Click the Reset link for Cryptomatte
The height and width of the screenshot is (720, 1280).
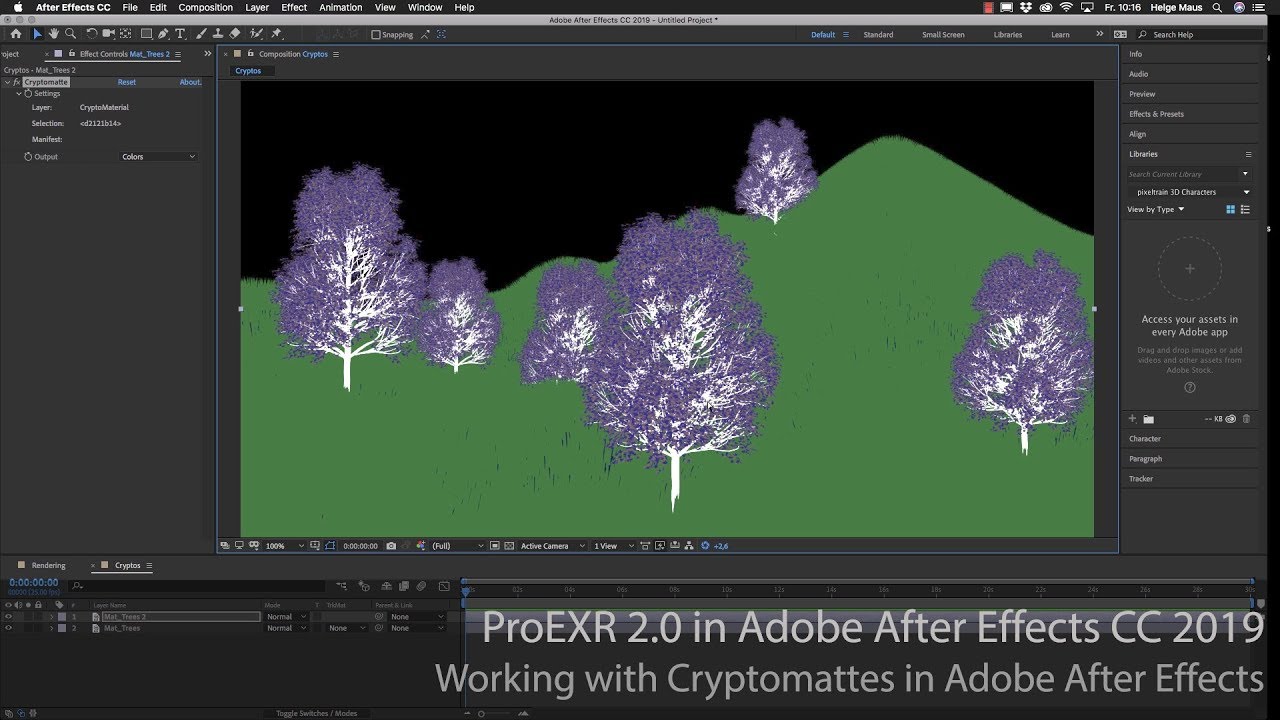[127, 82]
